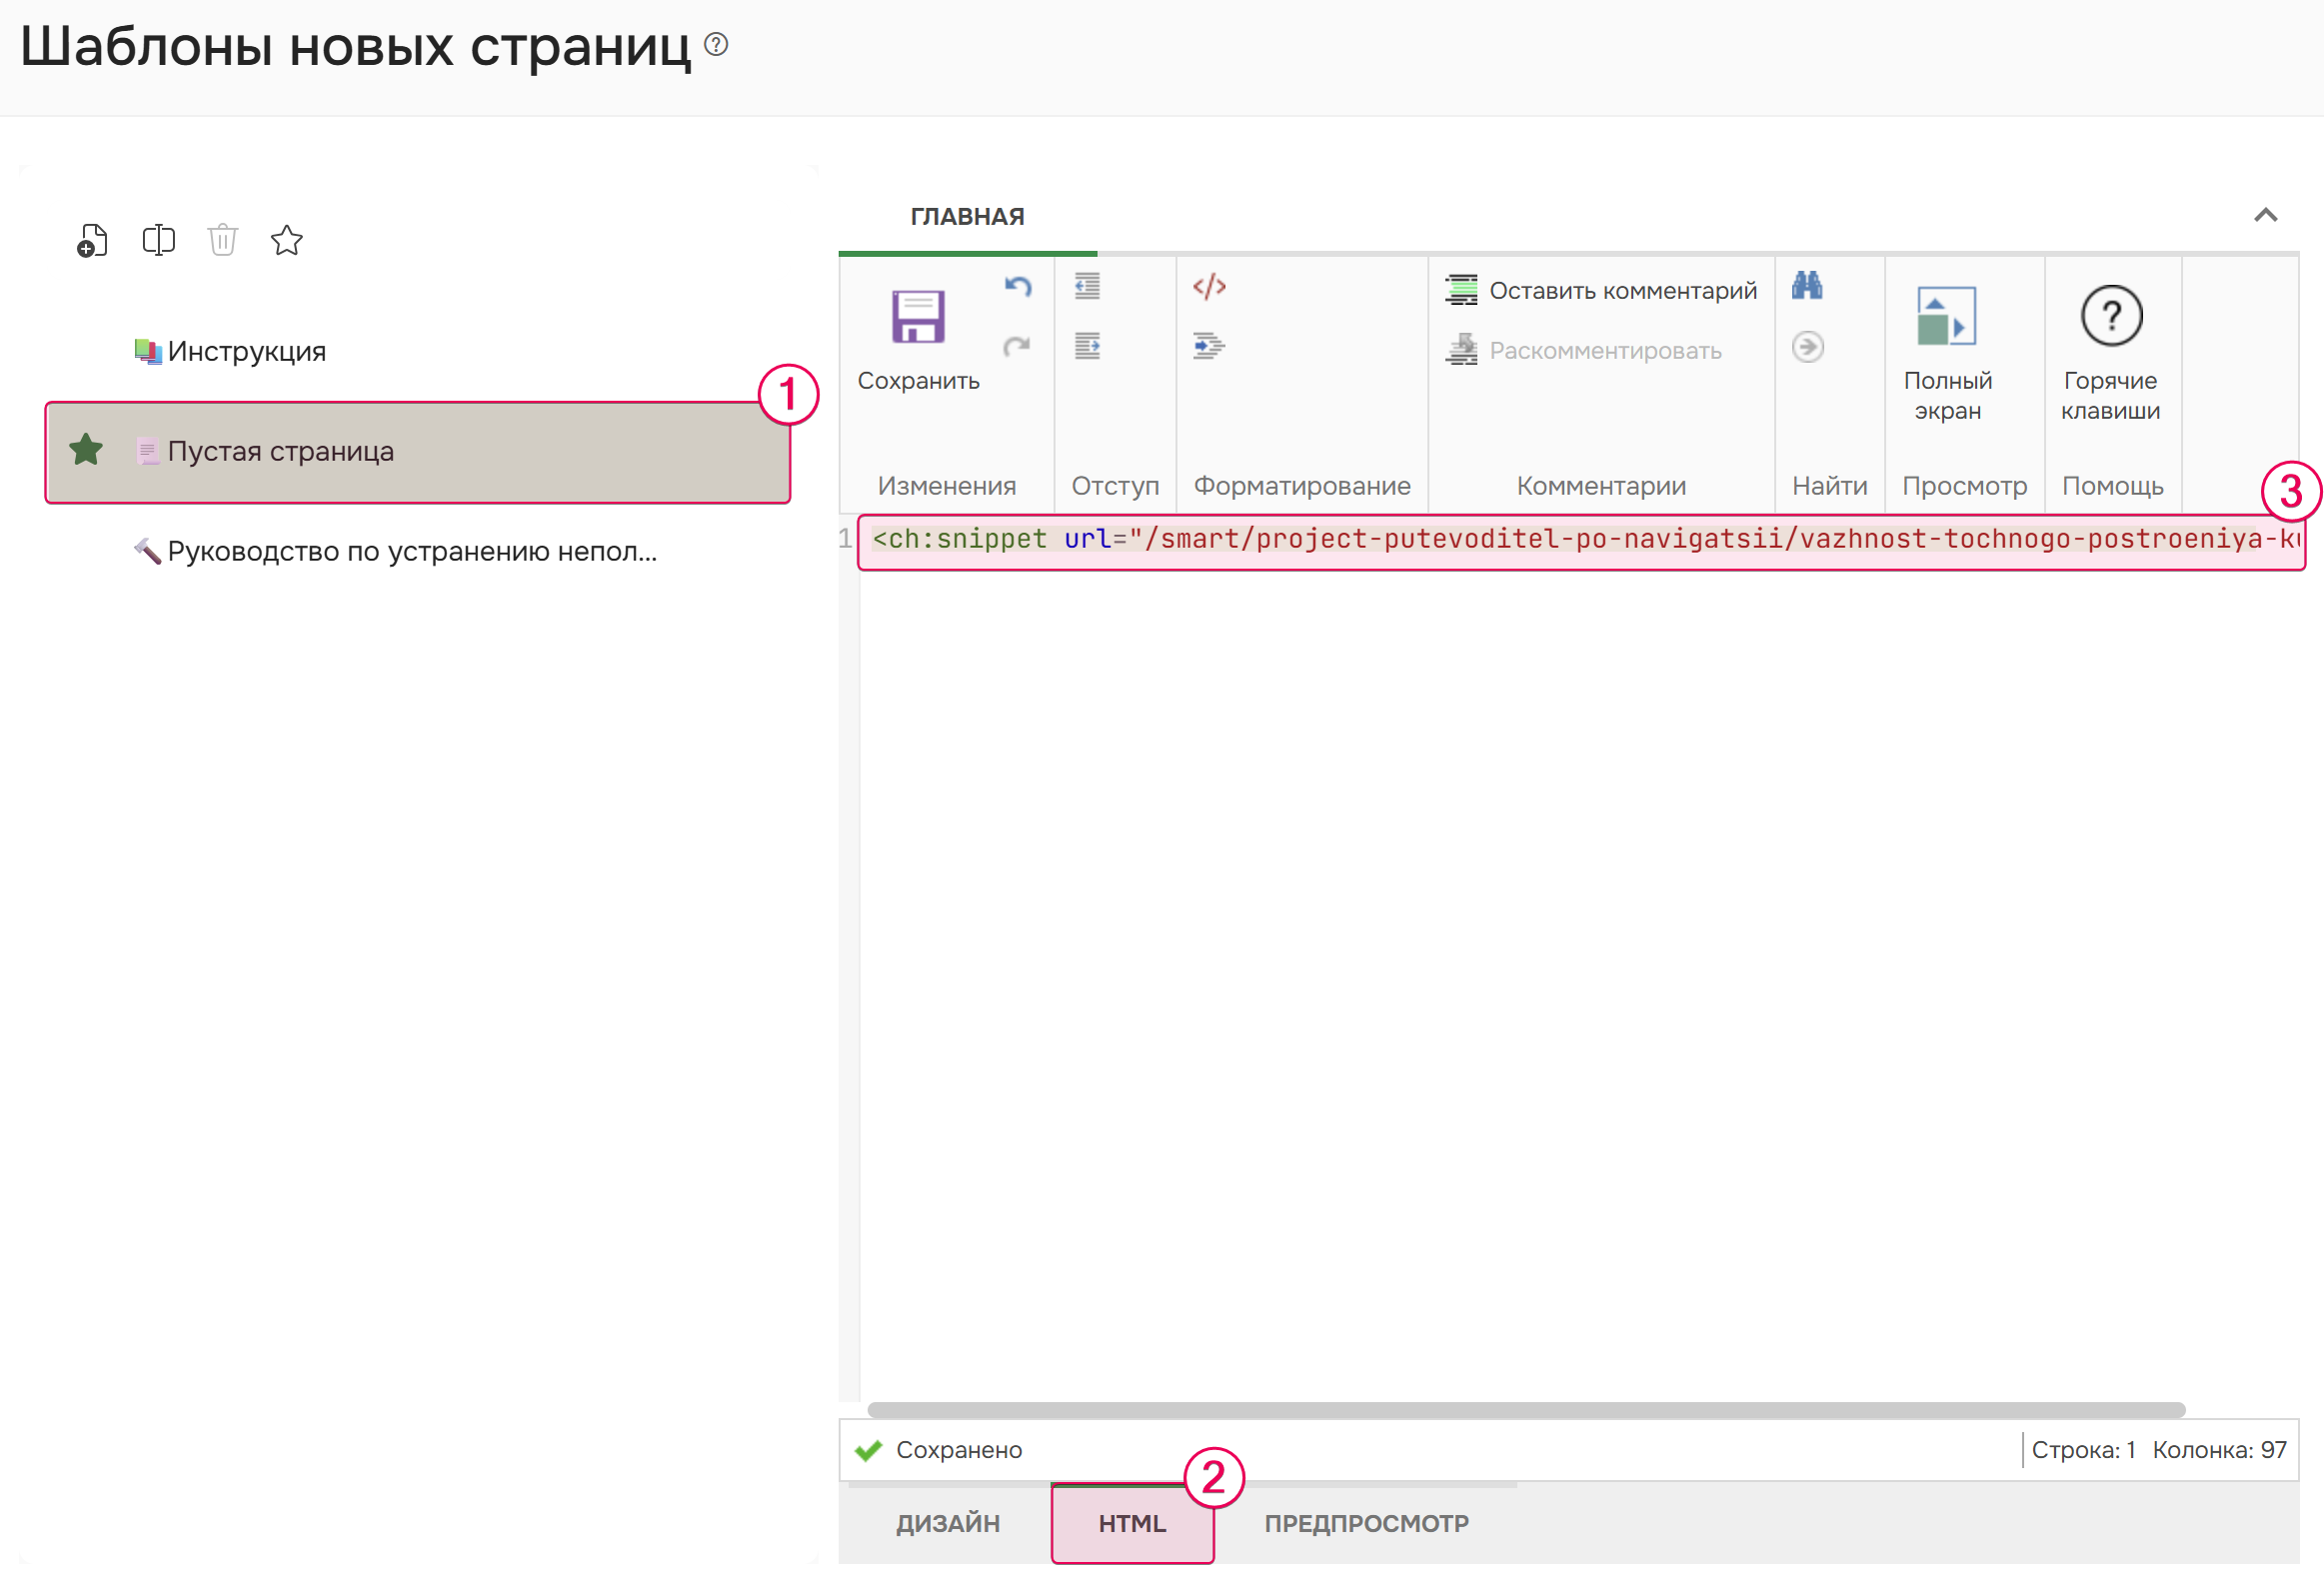Screen dimensions: 2324x1574
Task: Collapse the ribbon with the chevron
Action: [x=2265, y=216]
